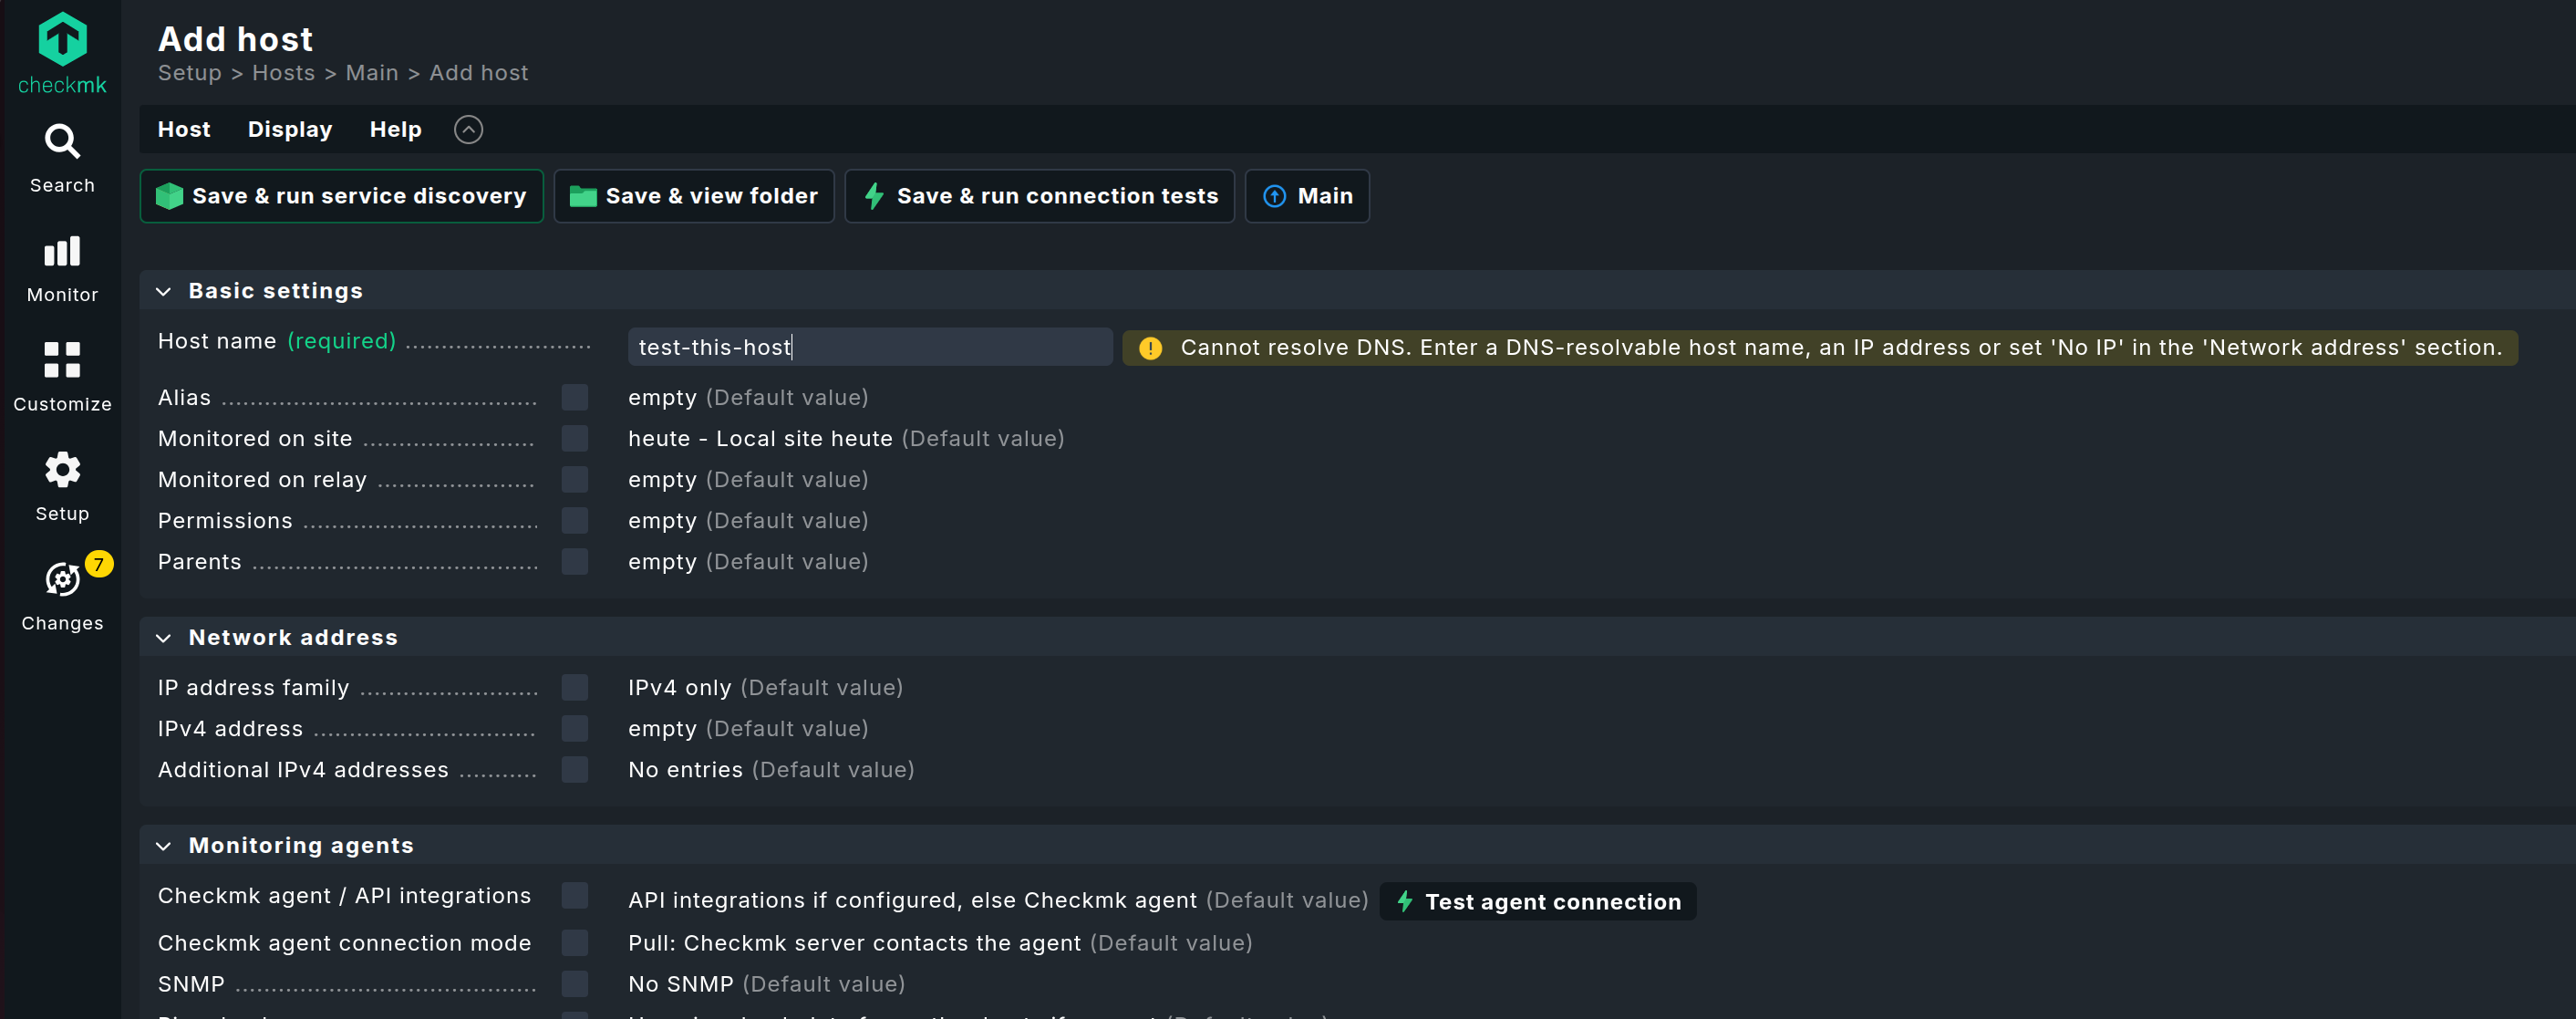Click into the Host name field
2576x1019 pixels.
point(869,348)
